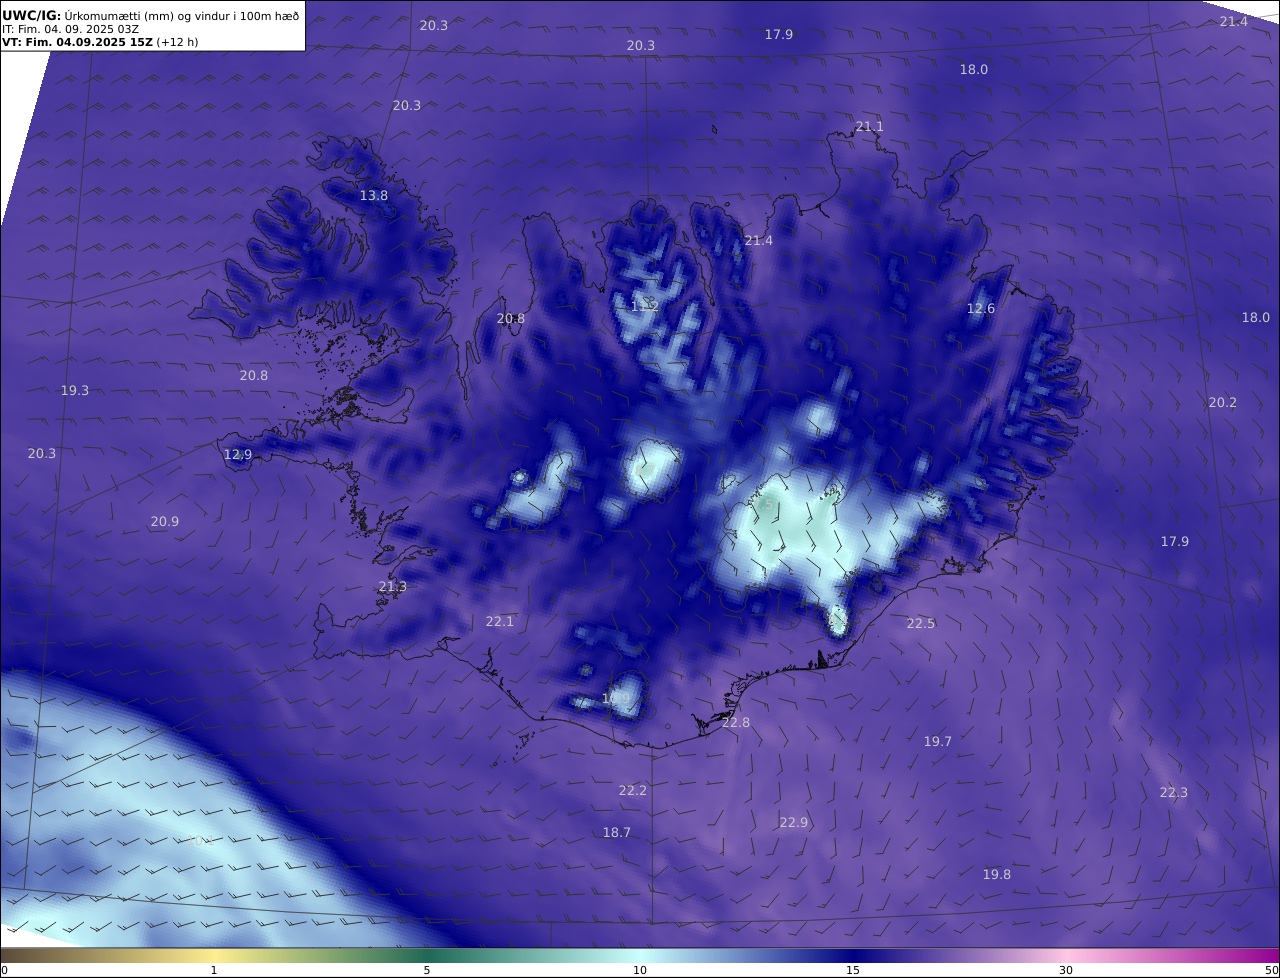
Task: Click the 30 mm tick on the color scale
Action: 1066,969
